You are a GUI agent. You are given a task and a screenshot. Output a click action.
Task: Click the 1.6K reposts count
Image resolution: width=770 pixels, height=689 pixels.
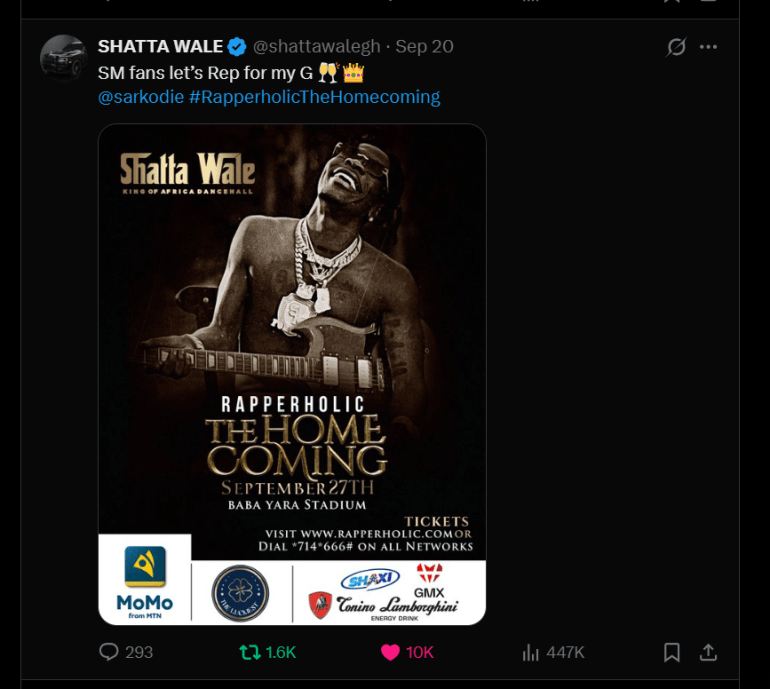coord(280,652)
